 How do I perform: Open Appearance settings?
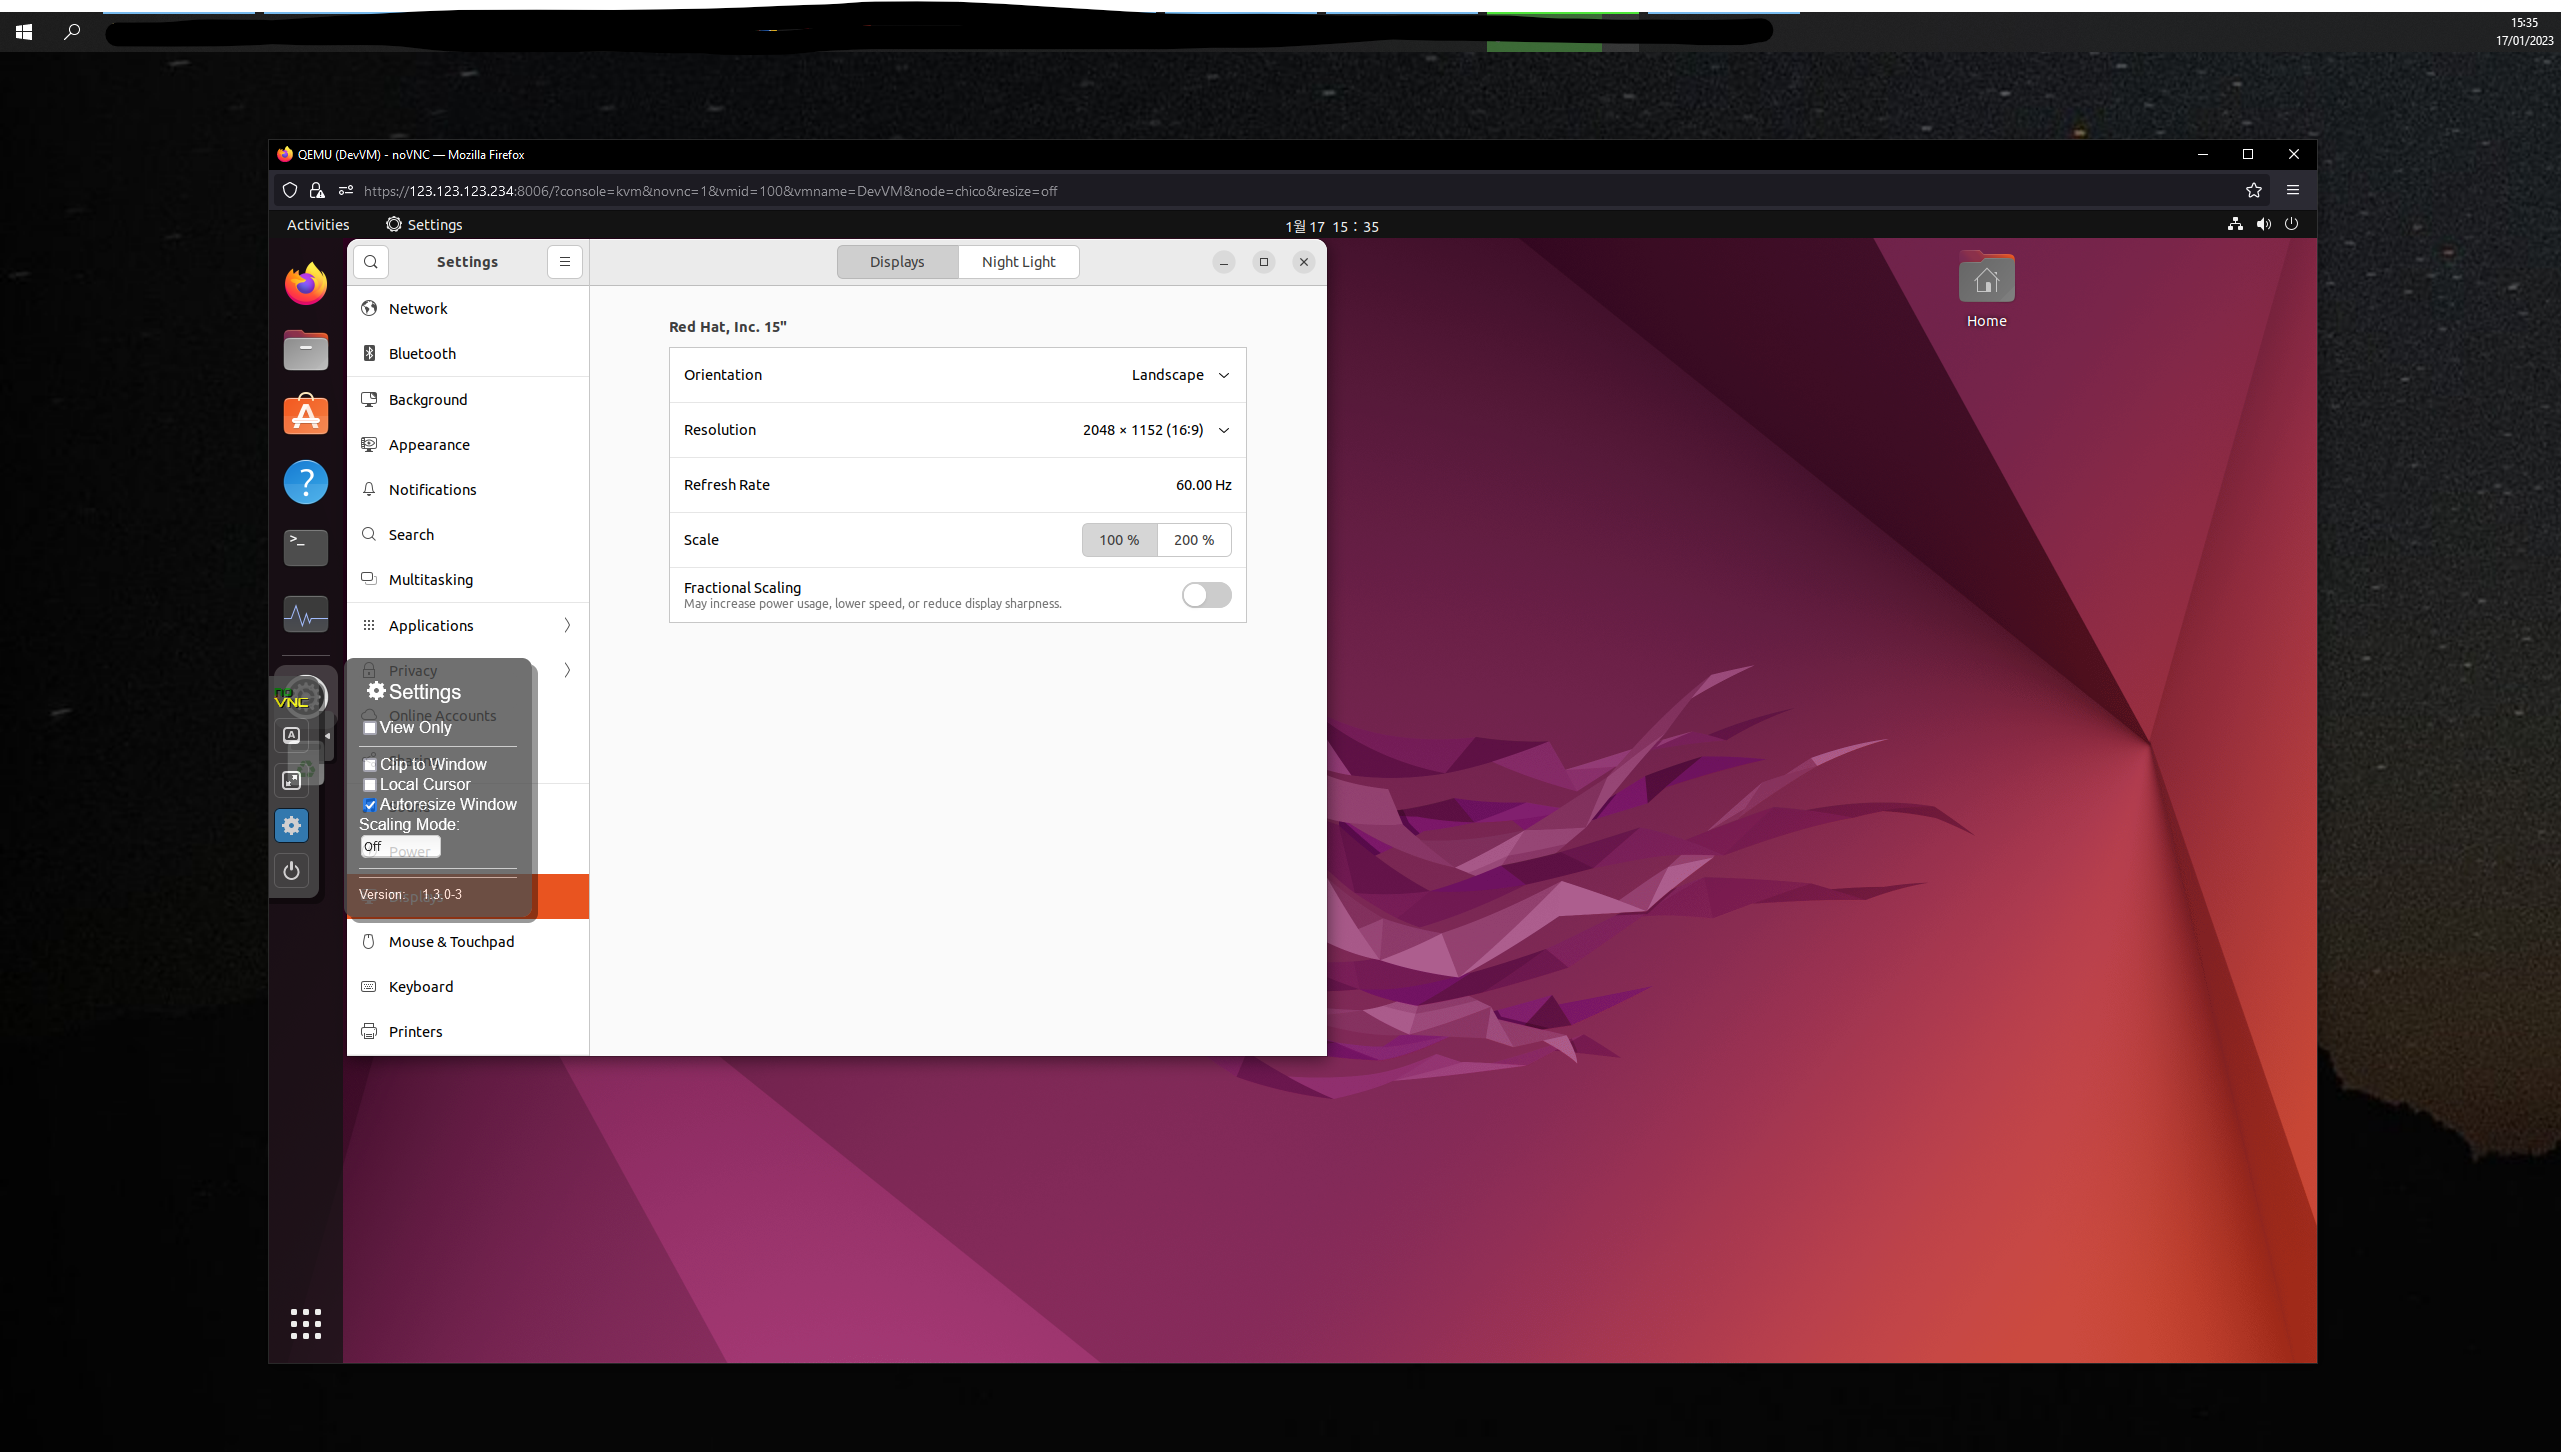click(468, 444)
